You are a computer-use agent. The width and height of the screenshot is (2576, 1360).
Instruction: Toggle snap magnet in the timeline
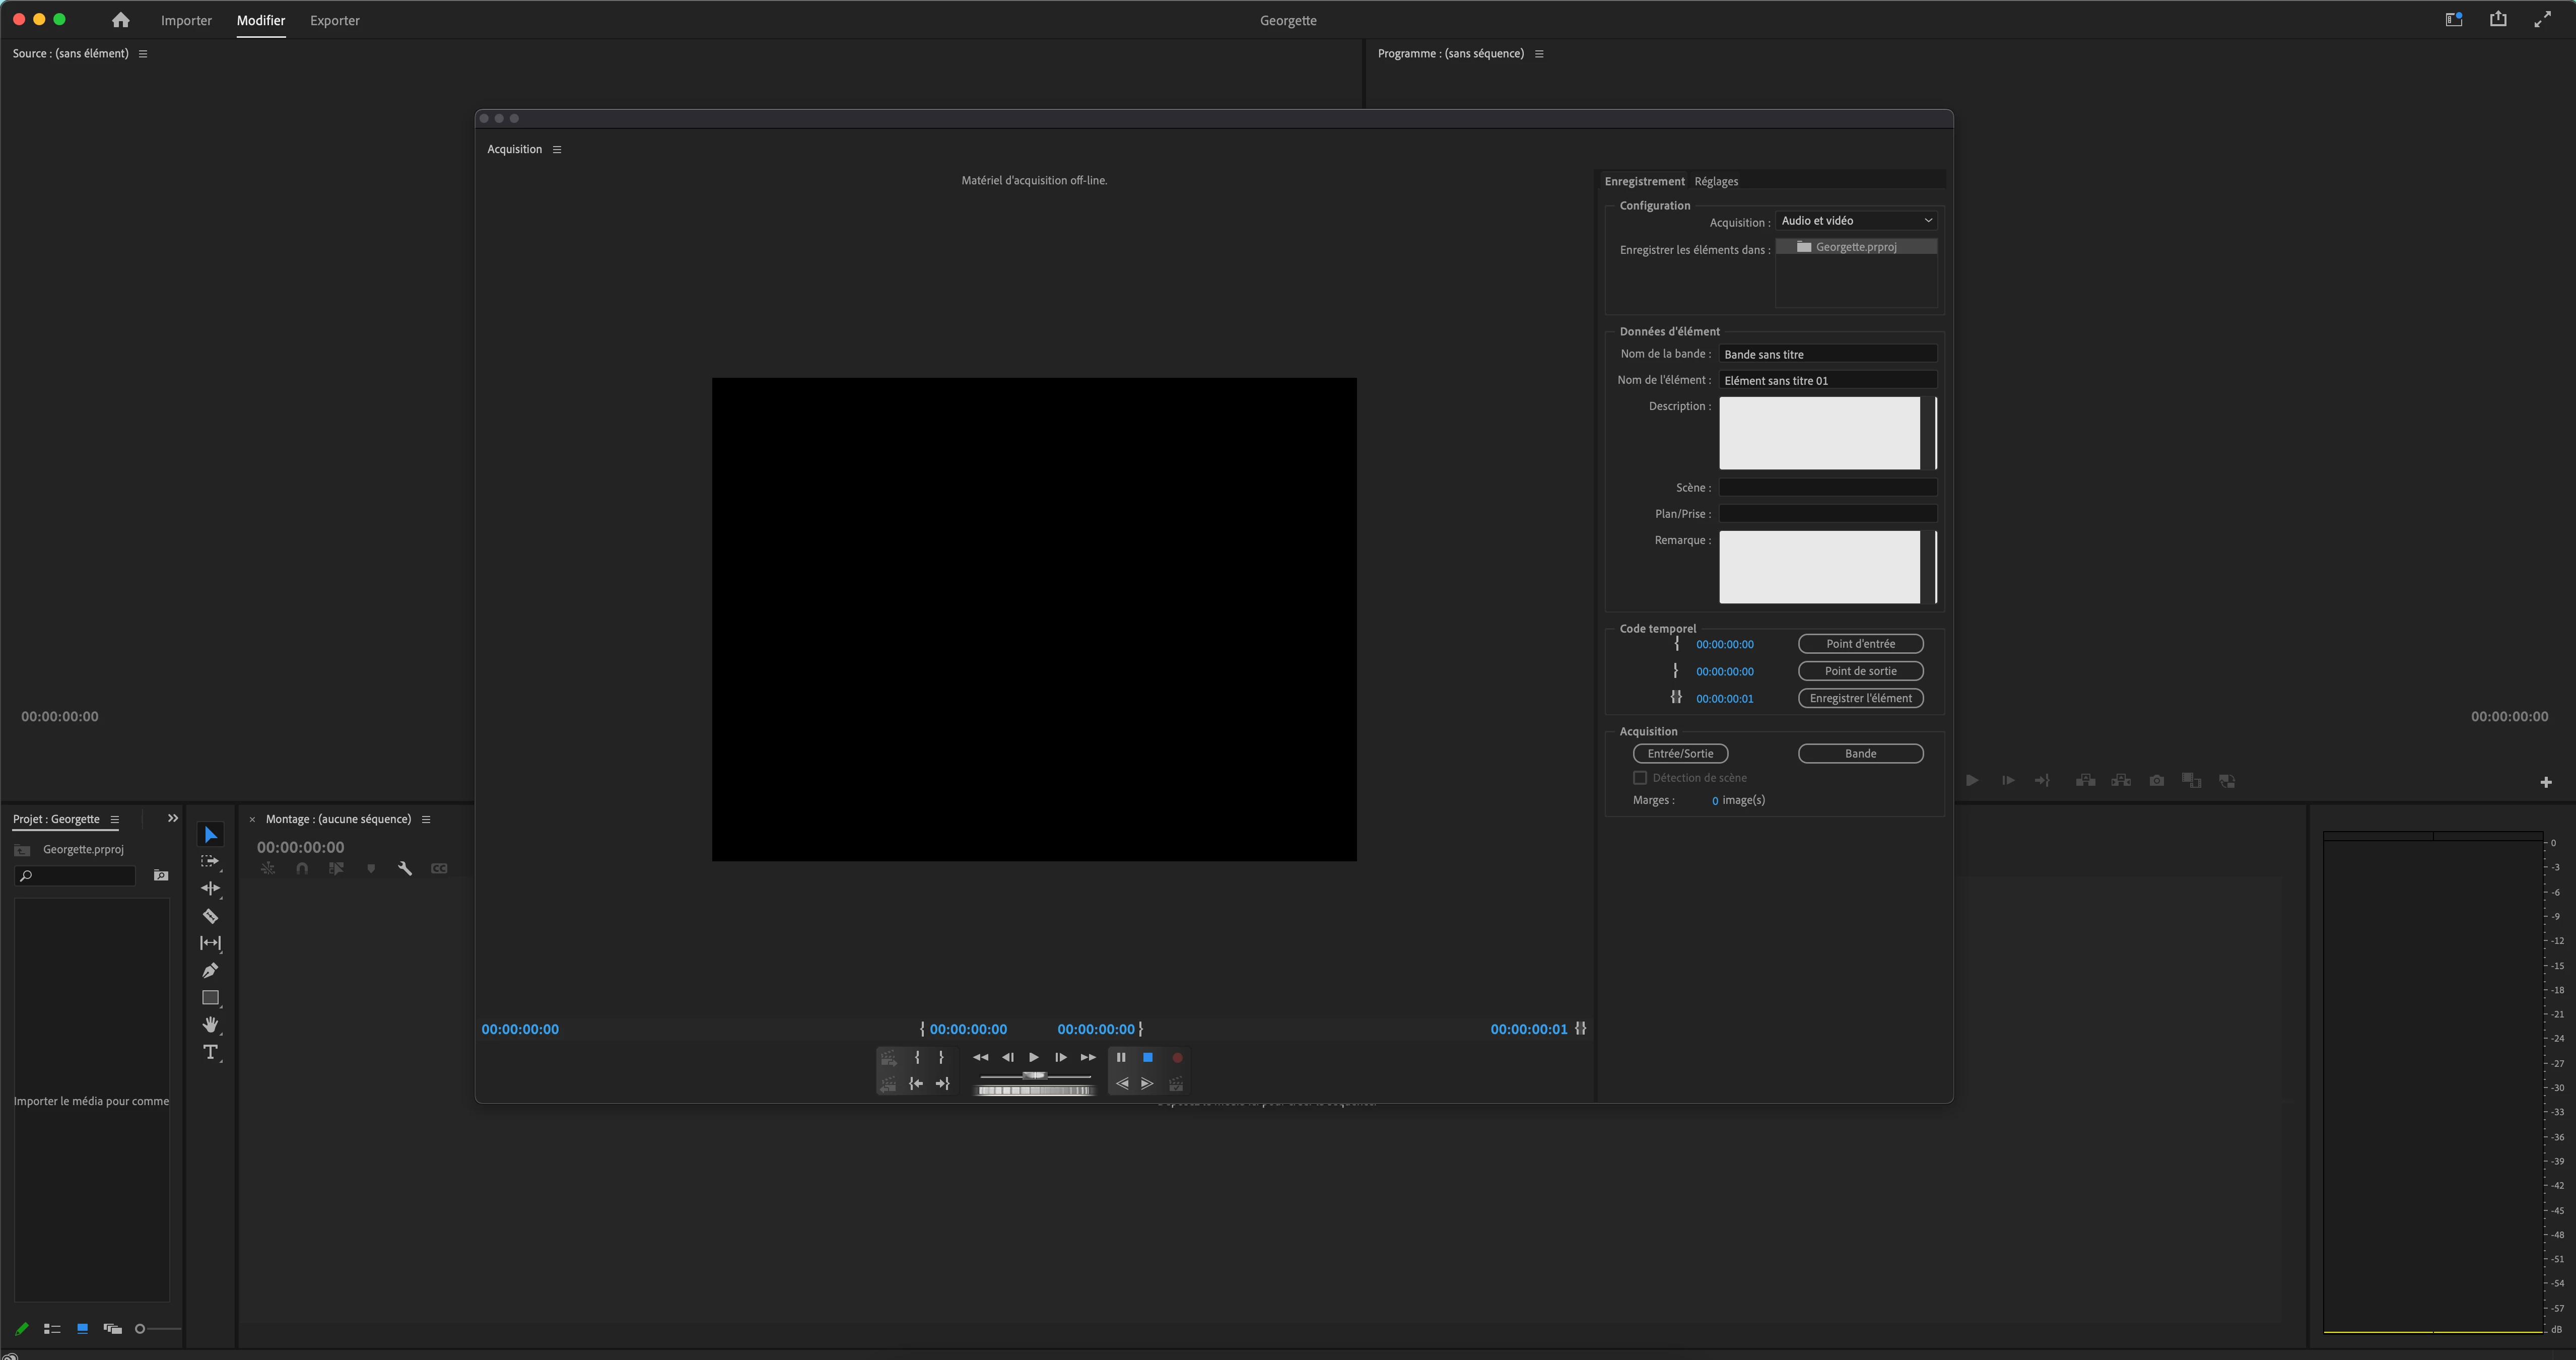click(x=302, y=869)
